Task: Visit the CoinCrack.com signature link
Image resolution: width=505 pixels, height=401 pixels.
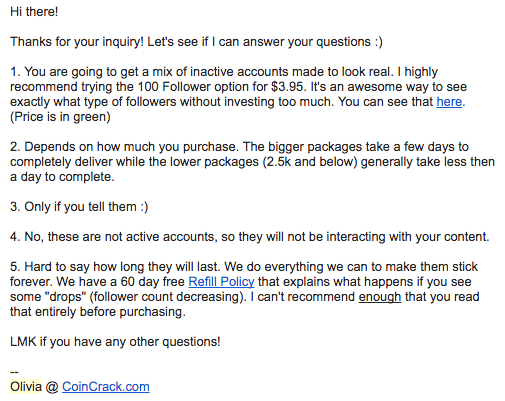Action: click(106, 387)
